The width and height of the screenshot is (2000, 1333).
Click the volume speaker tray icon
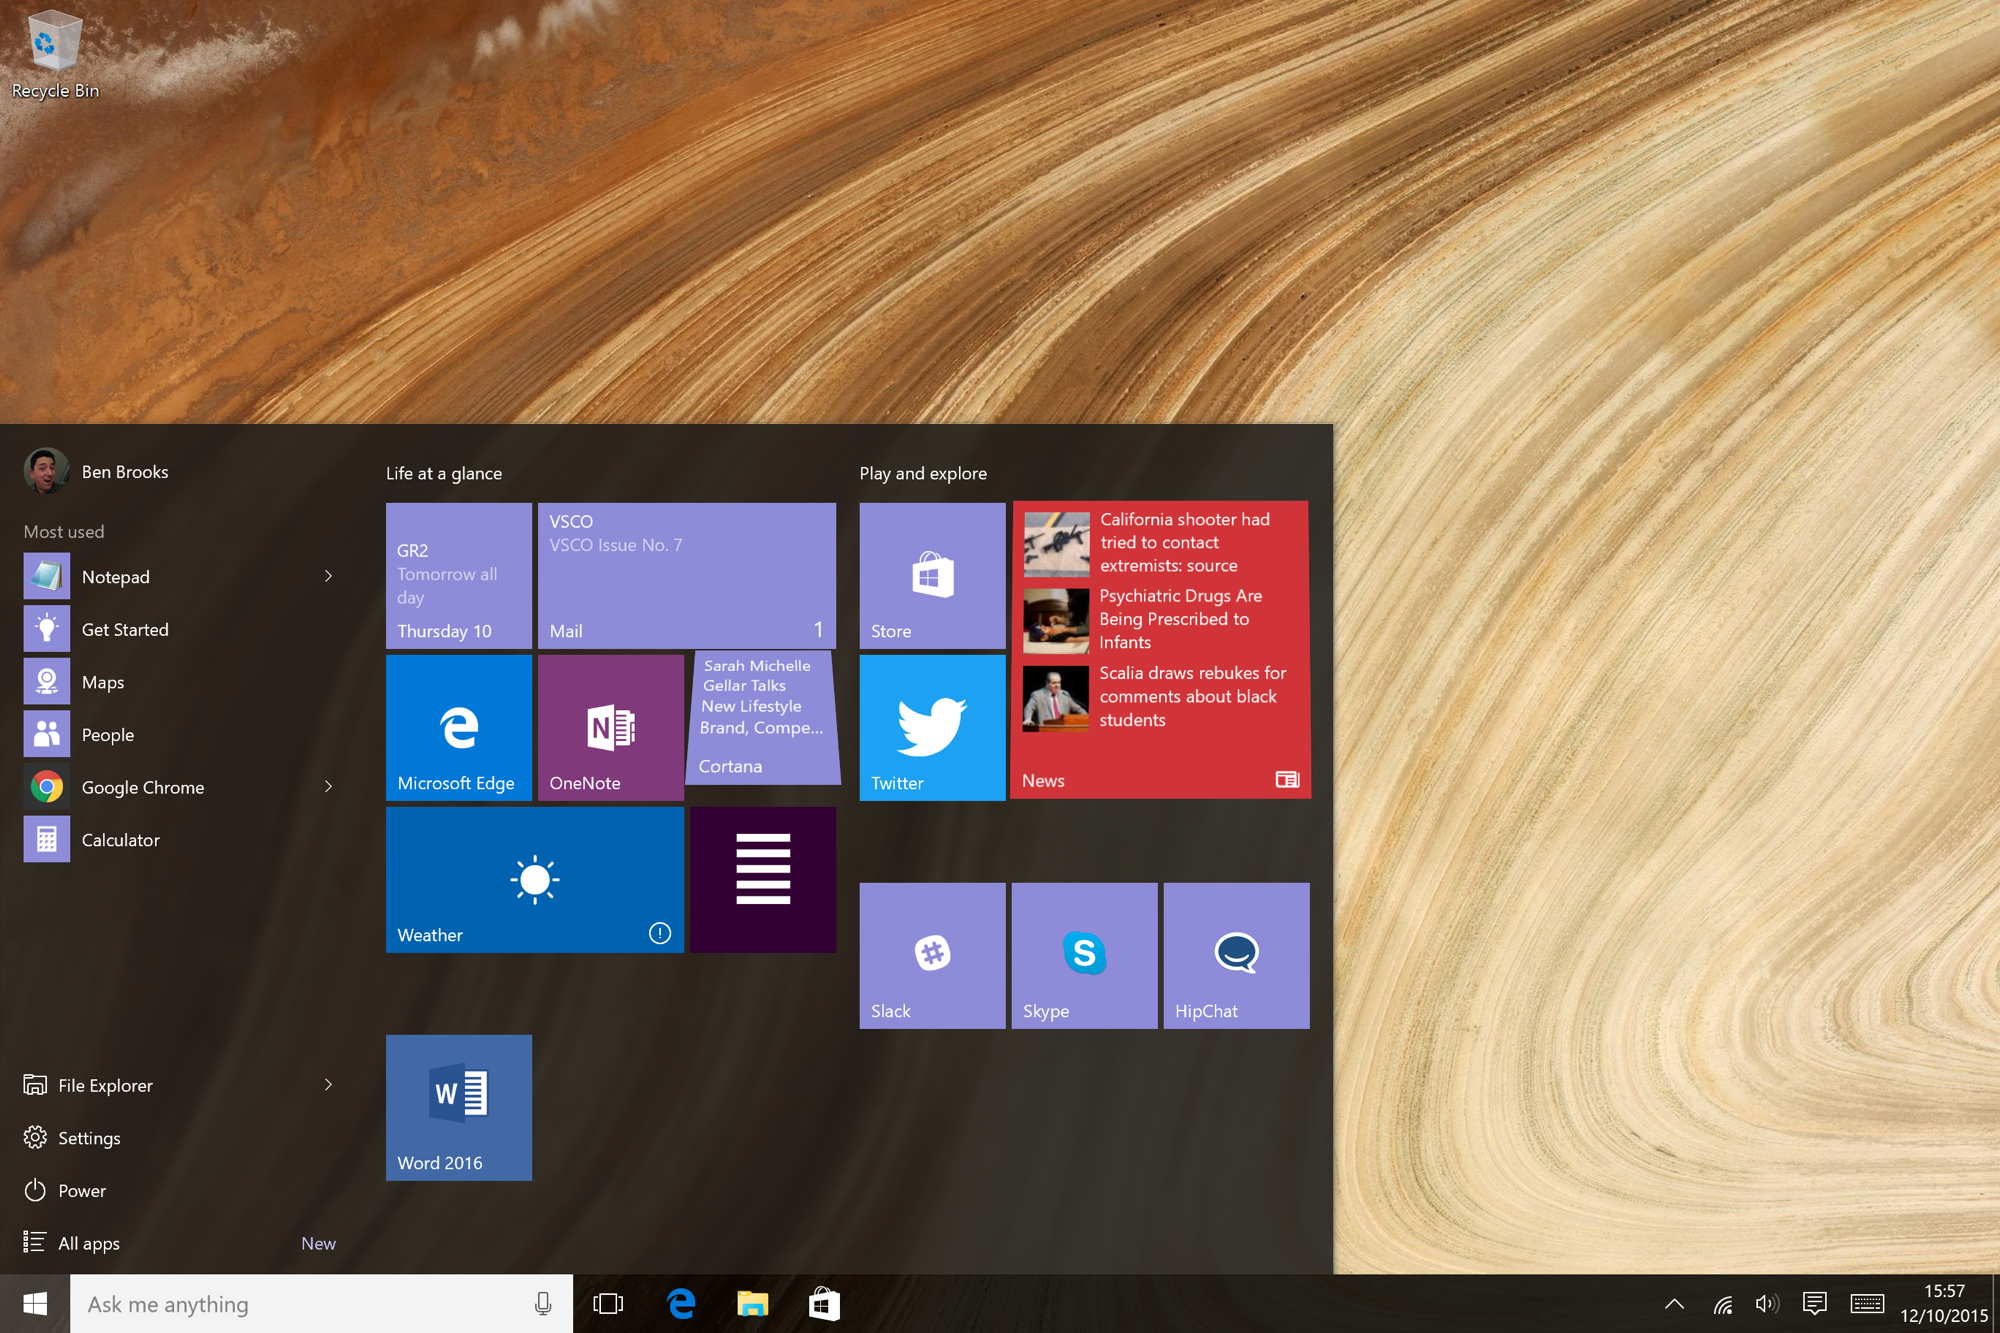[1767, 1304]
